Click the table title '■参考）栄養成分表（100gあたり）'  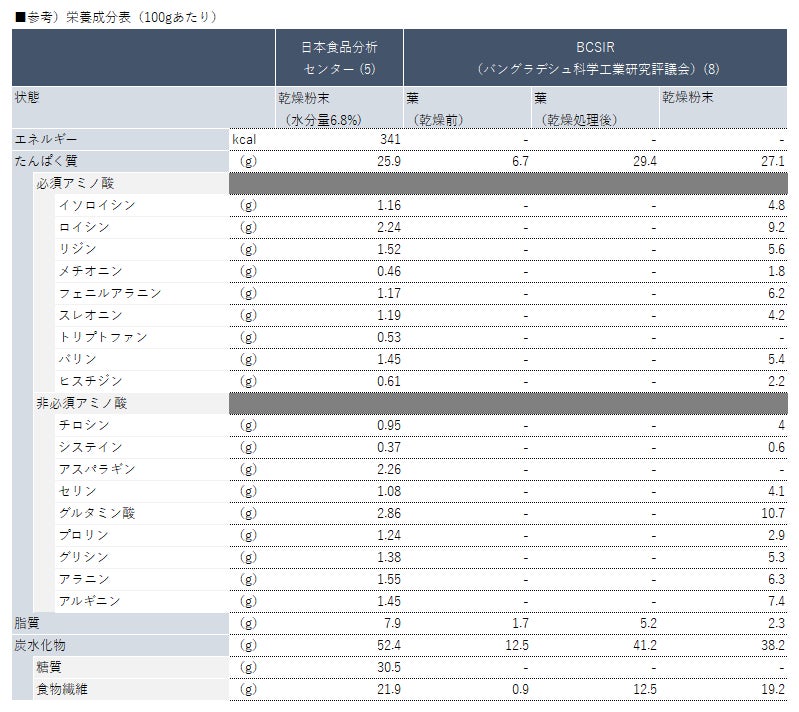[x=116, y=17]
